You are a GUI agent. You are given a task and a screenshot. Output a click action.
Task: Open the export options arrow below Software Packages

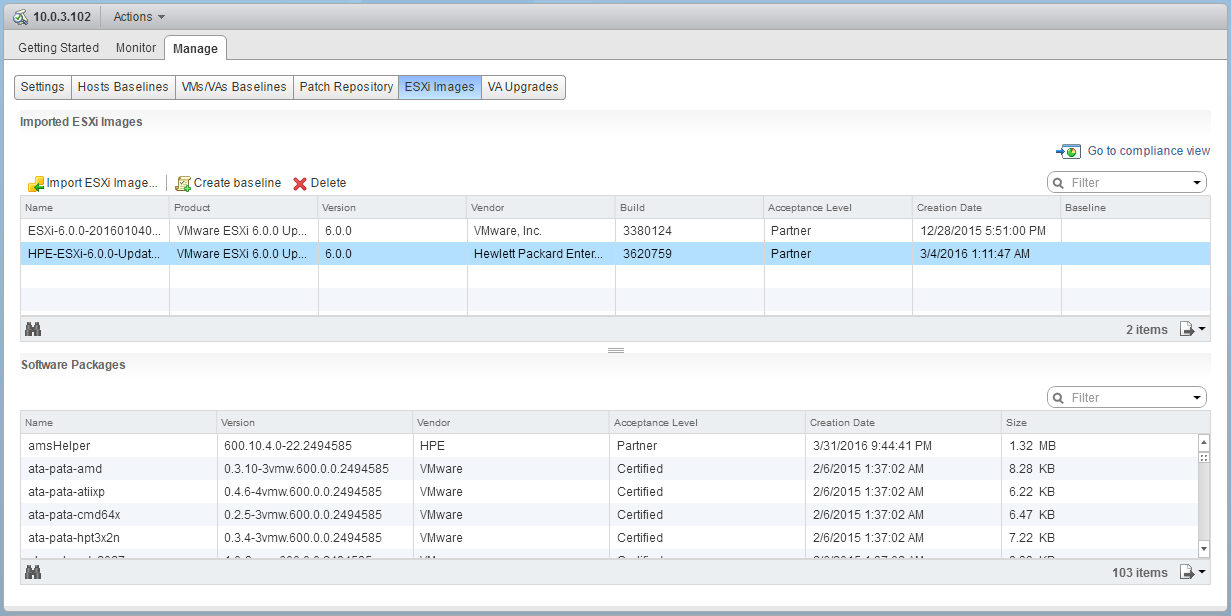pyautogui.click(x=1199, y=572)
